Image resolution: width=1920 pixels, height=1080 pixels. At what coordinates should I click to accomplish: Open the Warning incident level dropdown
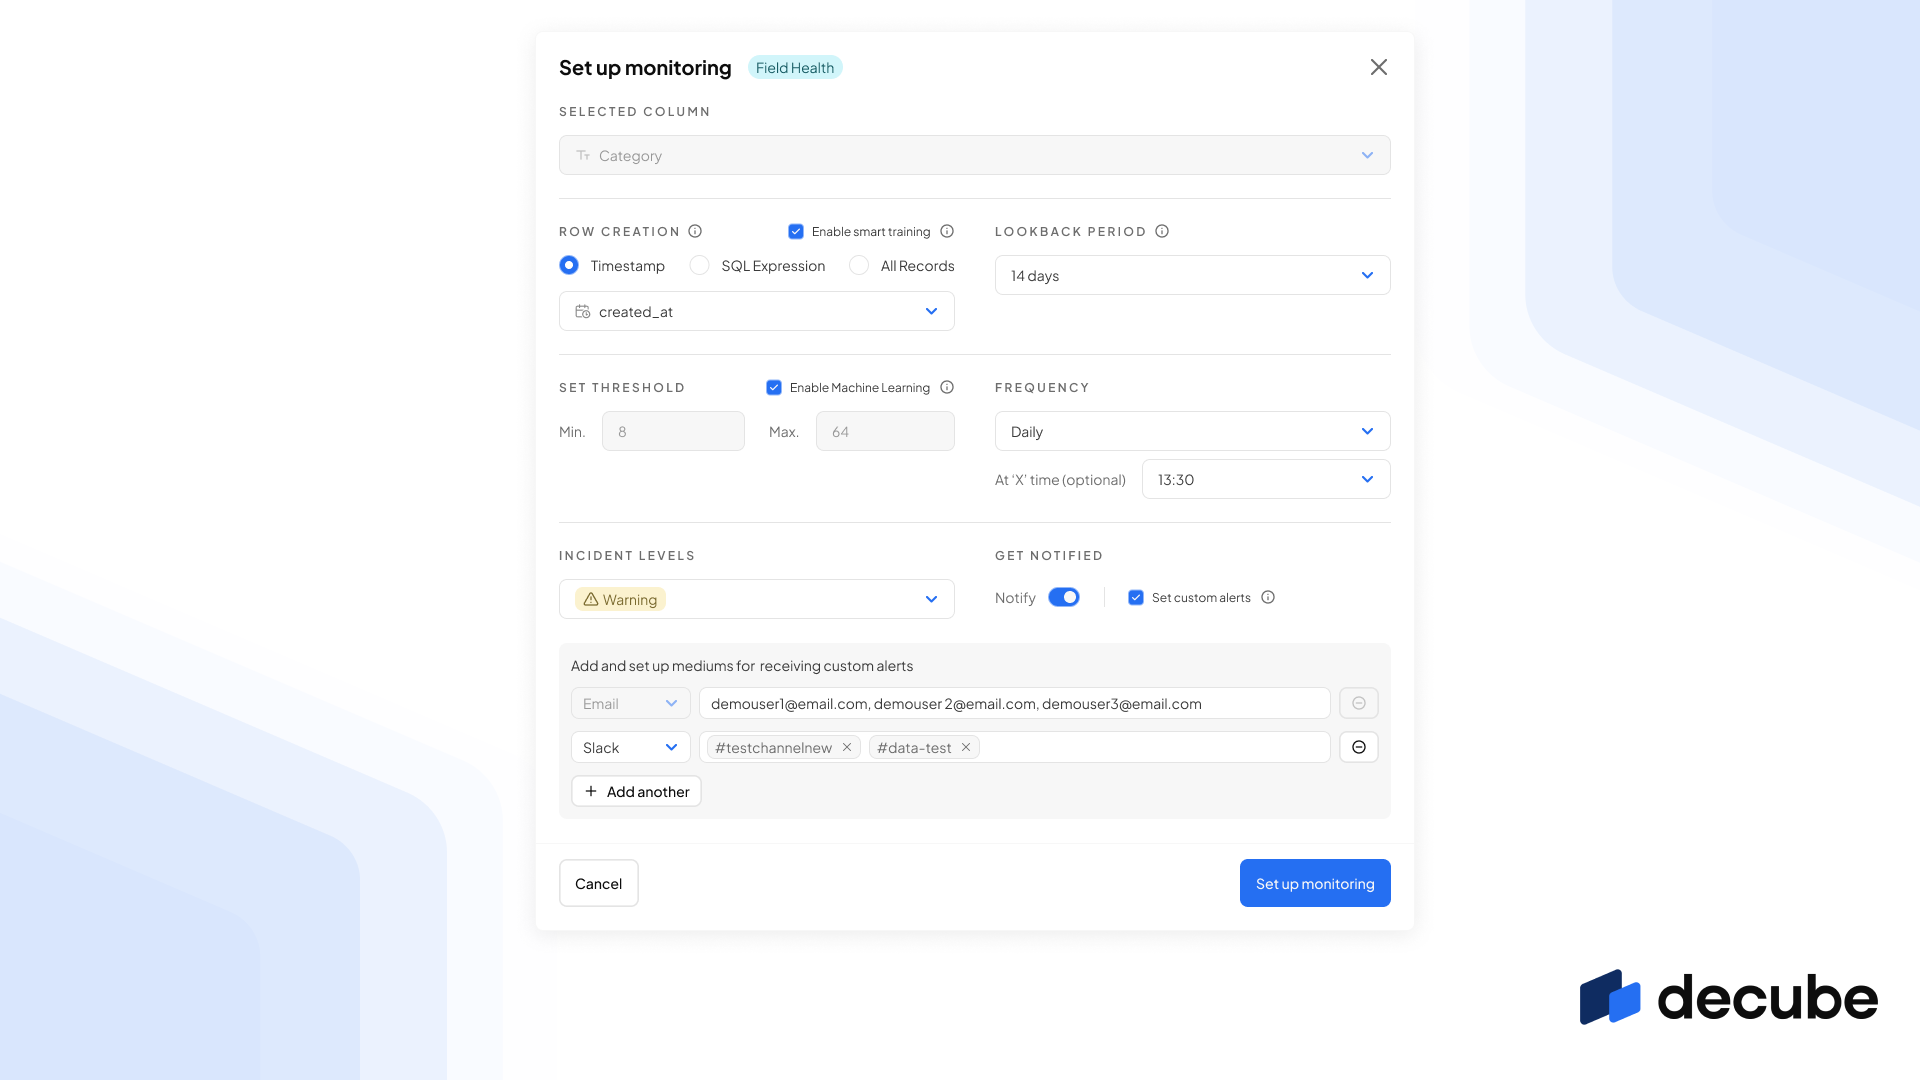click(x=757, y=599)
